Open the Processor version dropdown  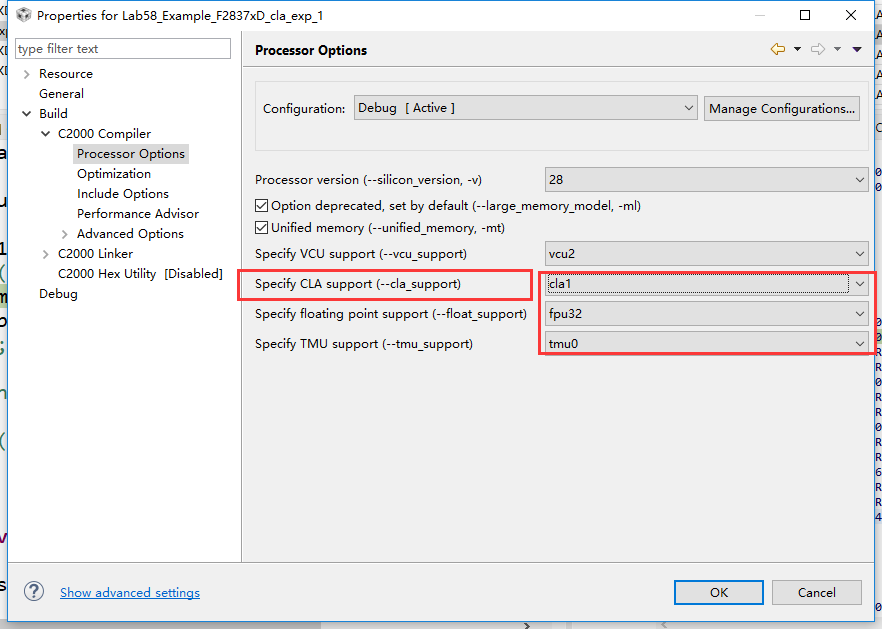click(x=706, y=180)
